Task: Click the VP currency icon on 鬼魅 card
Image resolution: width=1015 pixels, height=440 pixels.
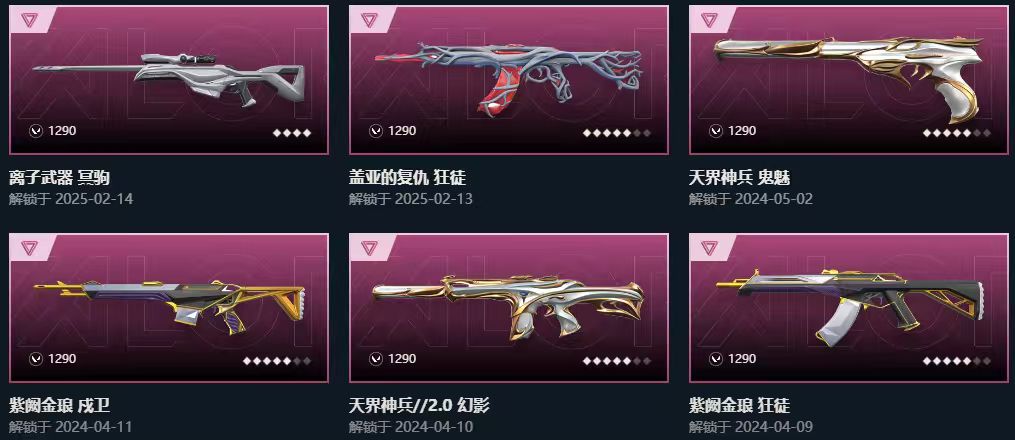Action: coord(715,131)
